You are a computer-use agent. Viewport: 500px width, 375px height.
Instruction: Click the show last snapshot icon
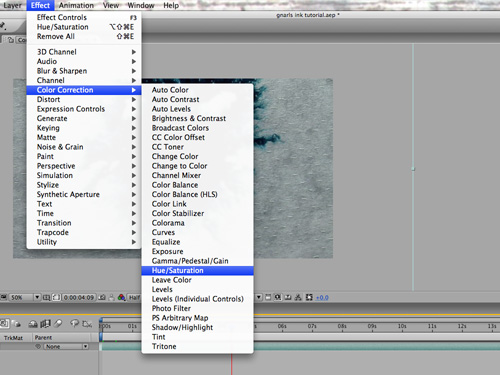[x=112, y=297]
